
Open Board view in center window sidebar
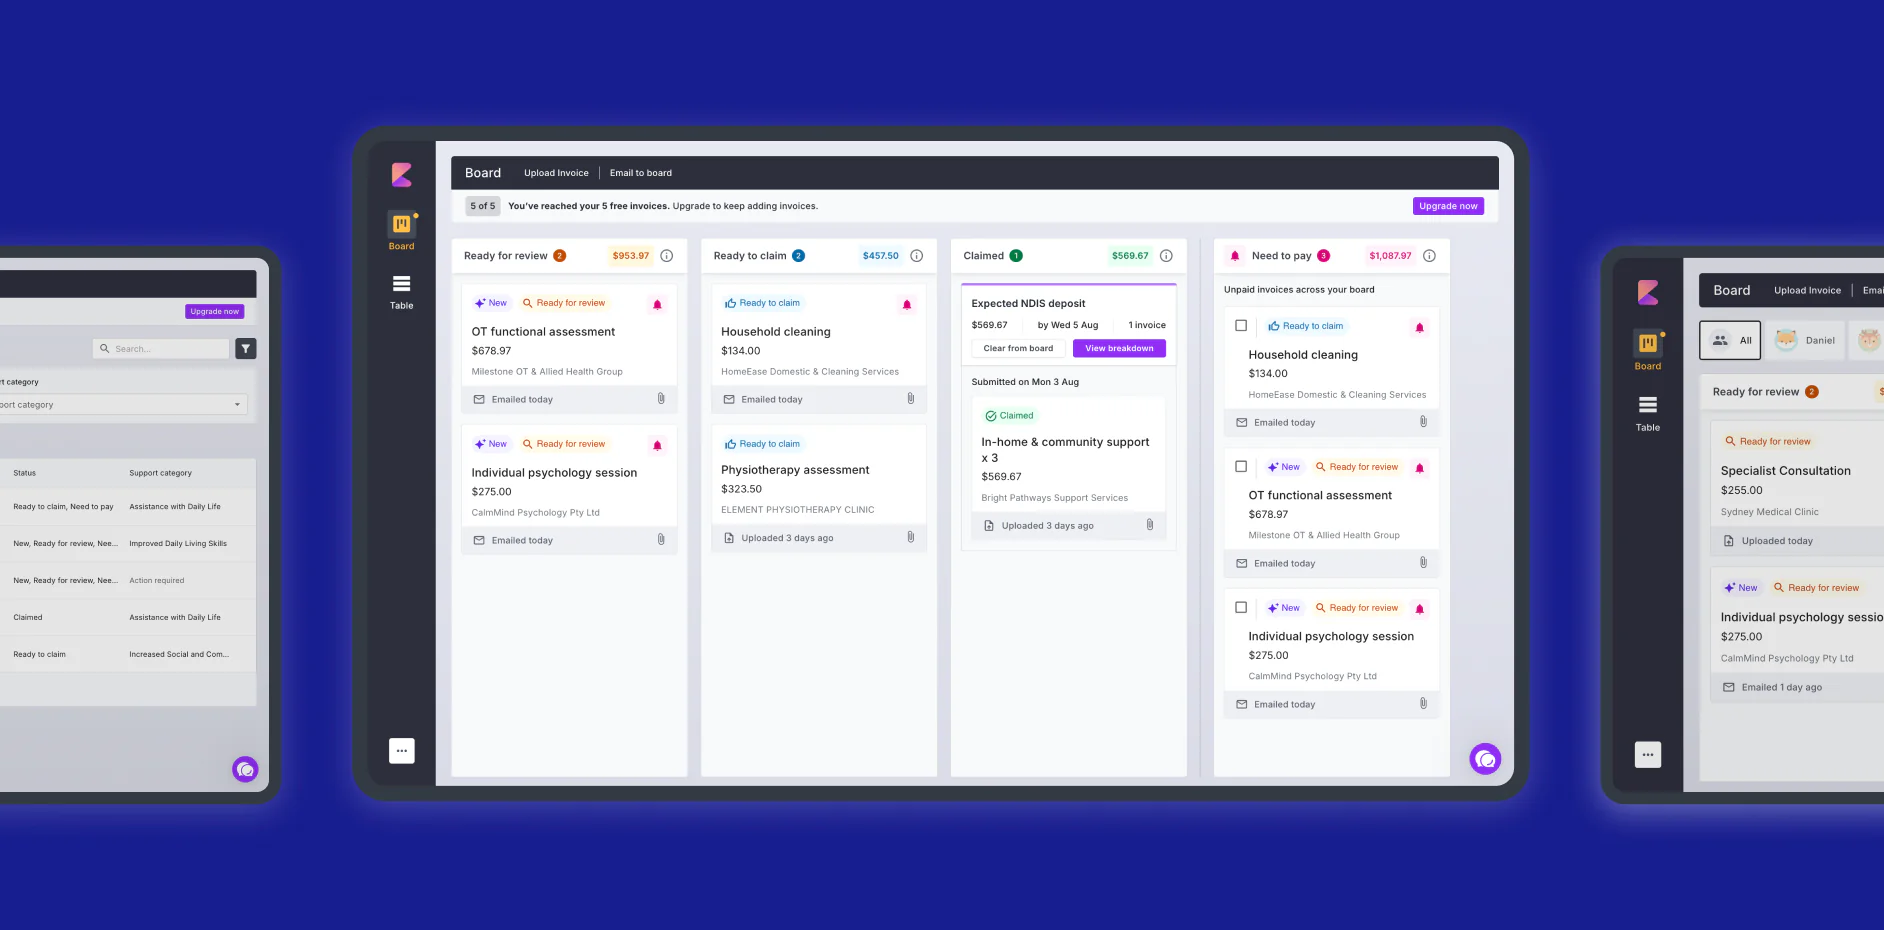point(401,231)
